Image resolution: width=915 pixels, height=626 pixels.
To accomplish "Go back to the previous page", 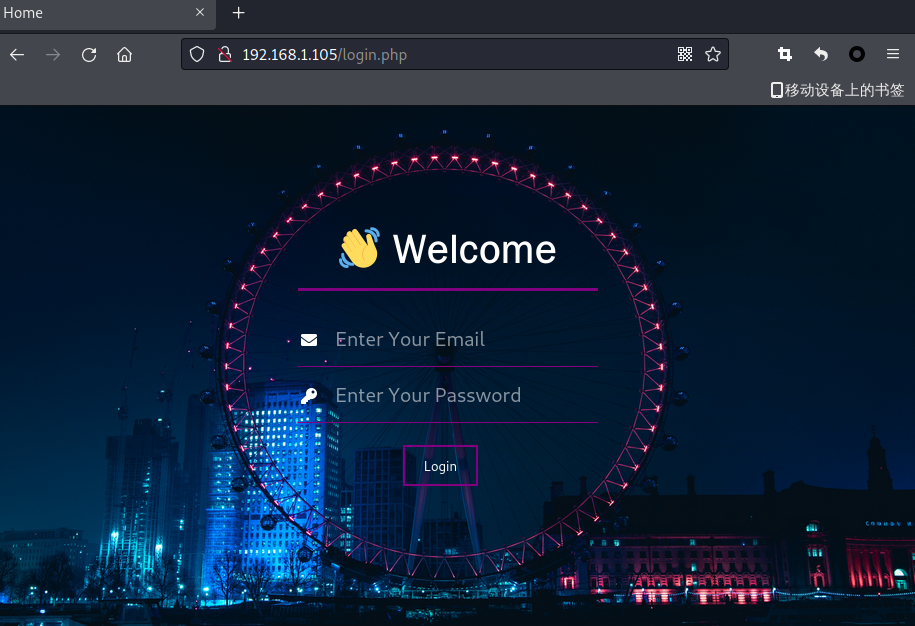I will point(17,55).
